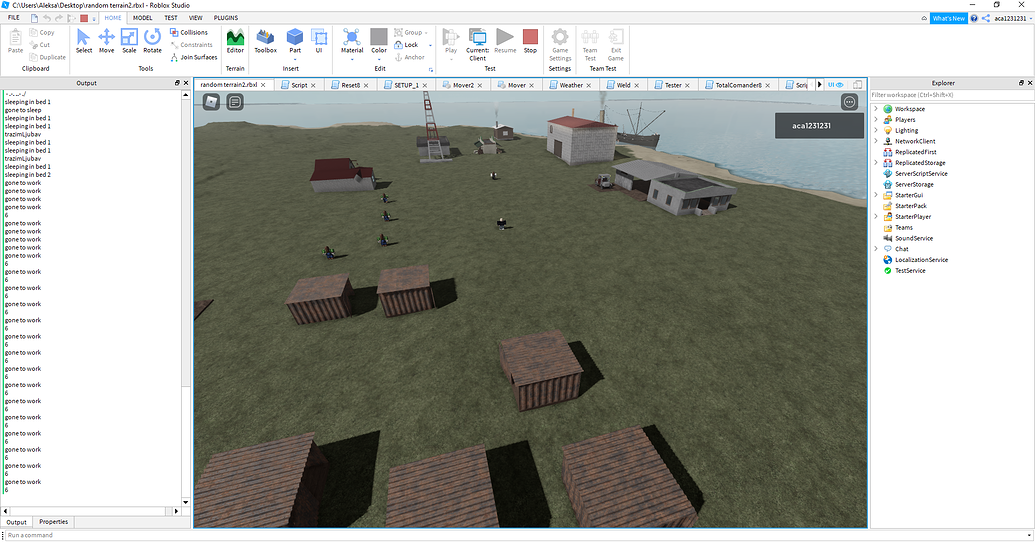The width and height of the screenshot is (1035, 547).
Task: Switch to the Properties bottom tab
Action: (53, 522)
